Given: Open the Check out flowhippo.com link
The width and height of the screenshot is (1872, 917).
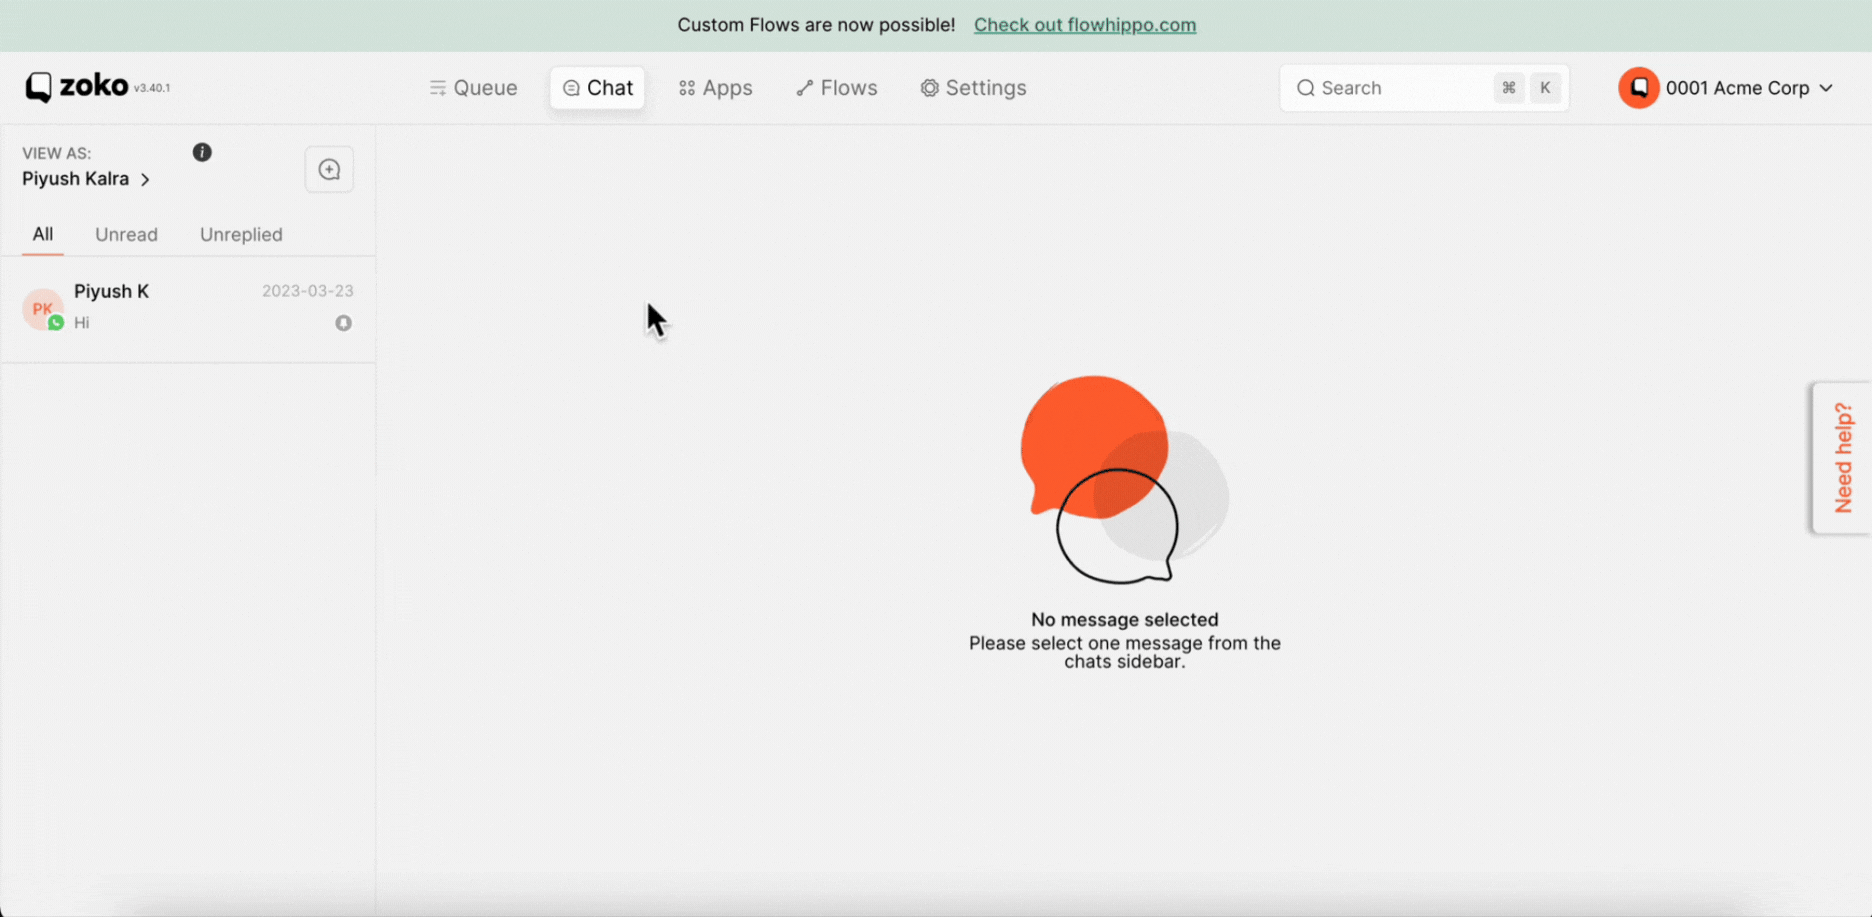Looking at the screenshot, I should pos(1084,25).
